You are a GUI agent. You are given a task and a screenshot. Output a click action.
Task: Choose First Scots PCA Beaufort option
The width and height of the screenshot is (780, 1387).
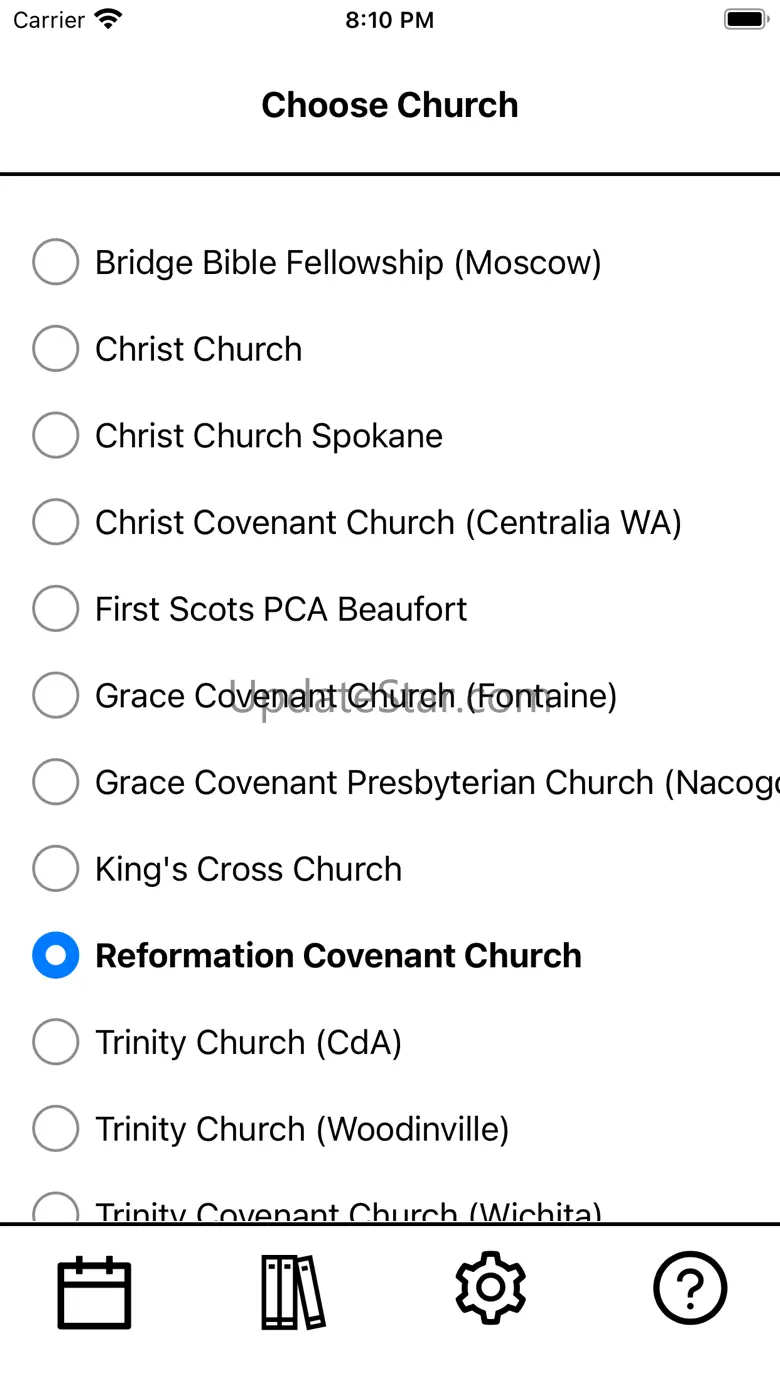point(56,609)
